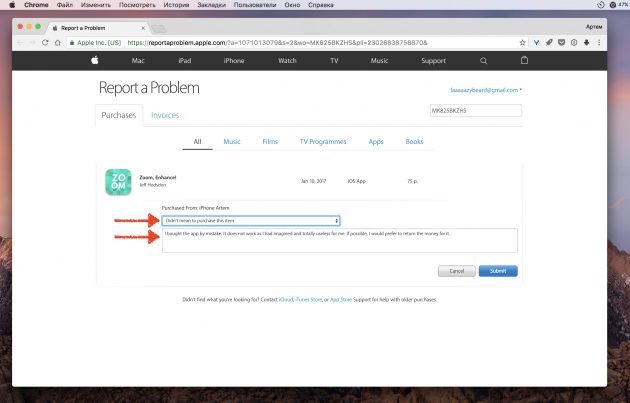Open the Apple site search icon
630x403 pixels.
[x=484, y=61]
